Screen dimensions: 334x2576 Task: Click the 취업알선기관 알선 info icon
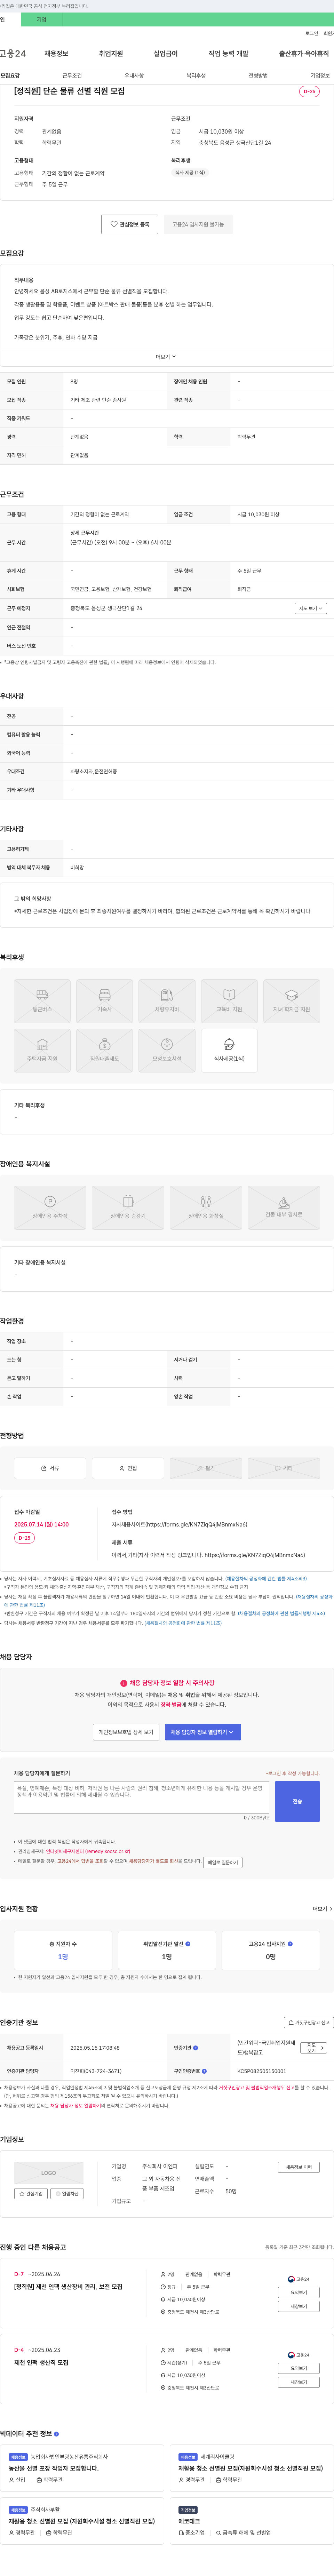coord(188,1944)
